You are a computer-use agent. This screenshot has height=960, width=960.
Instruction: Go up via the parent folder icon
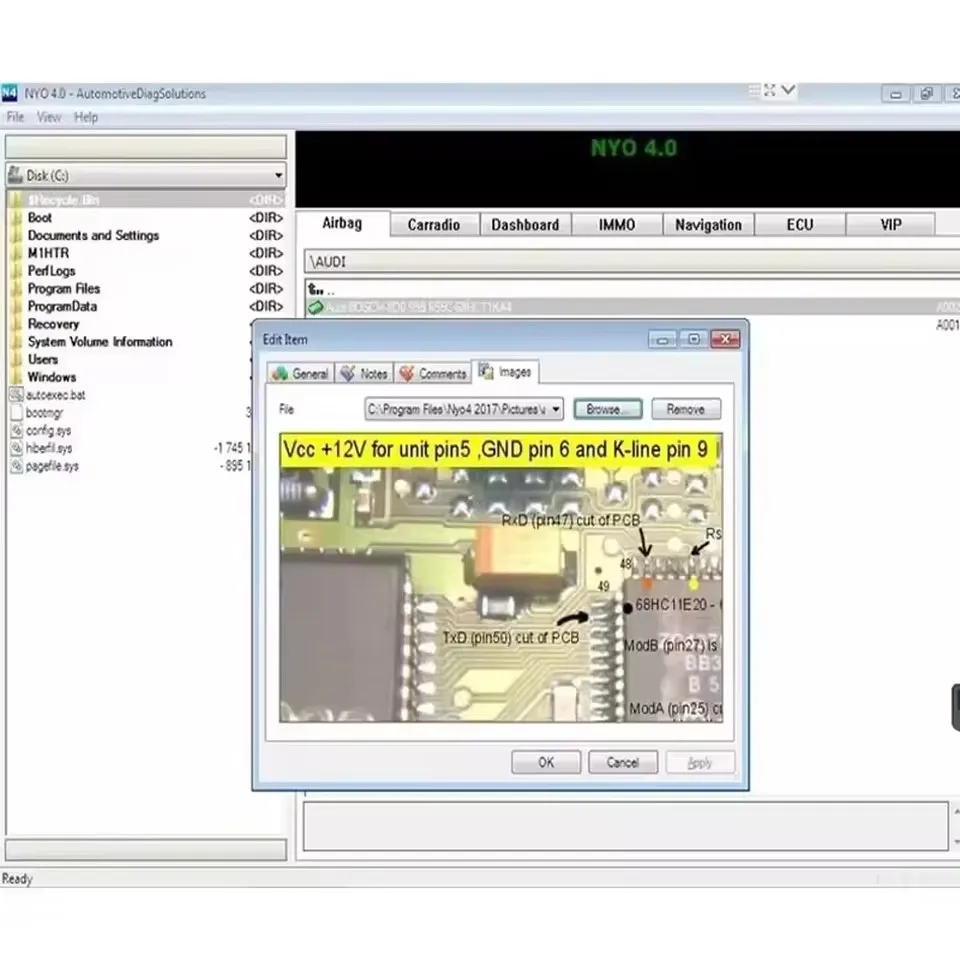click(315, 289)
